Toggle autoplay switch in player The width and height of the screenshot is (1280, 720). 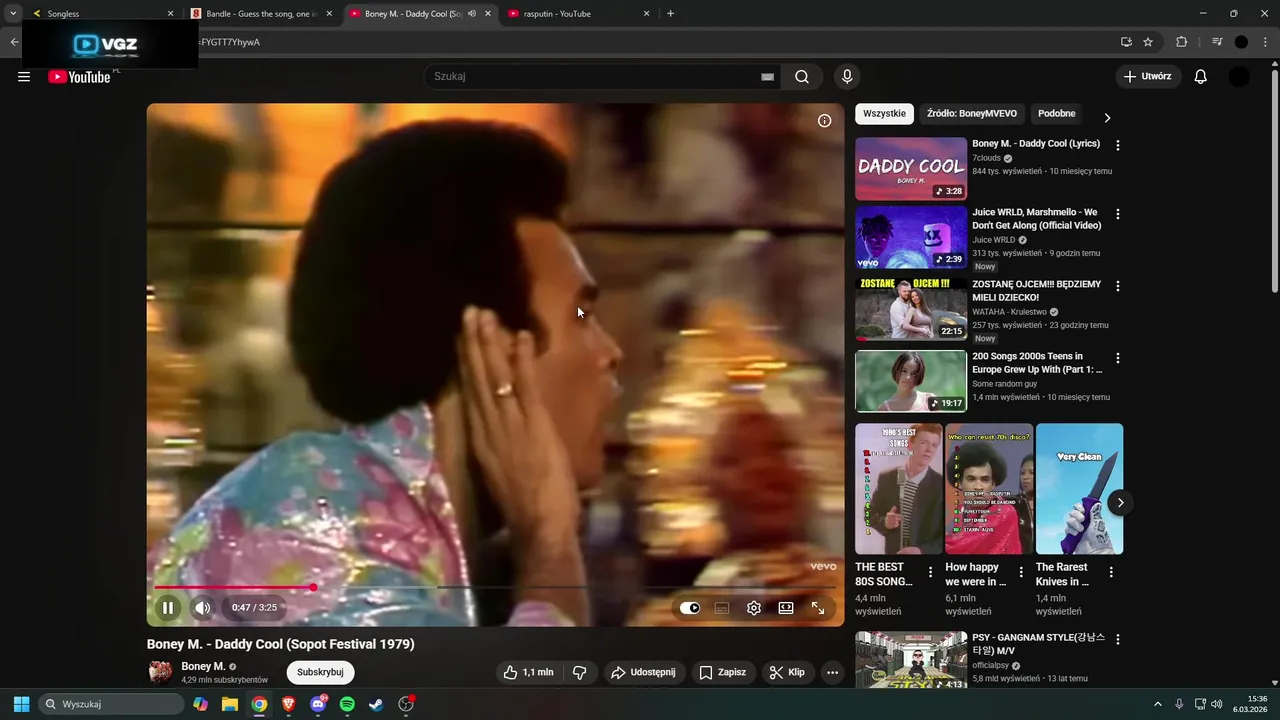690,607
